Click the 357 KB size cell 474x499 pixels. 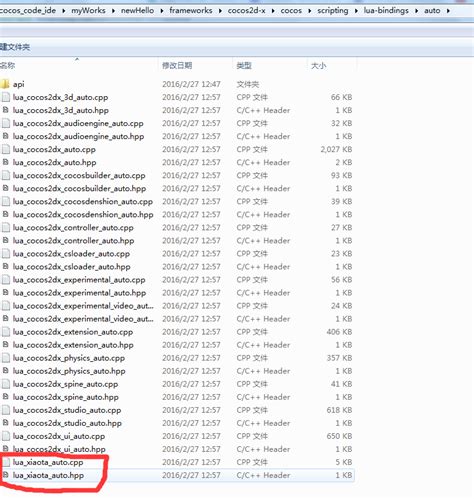339,358
